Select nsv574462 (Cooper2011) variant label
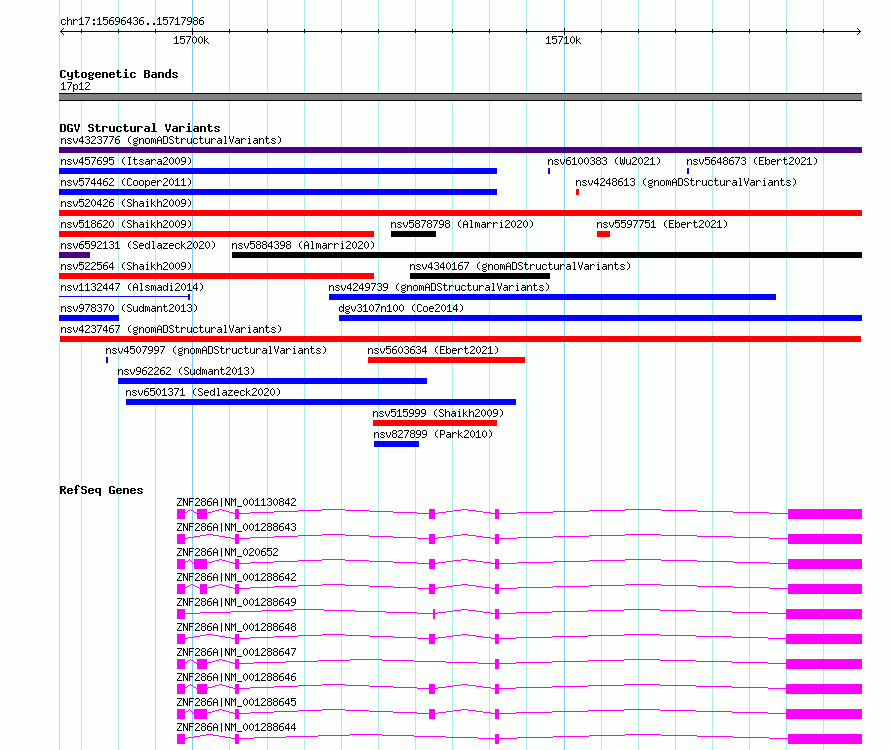The height and width of the screenshot is (750, 890). coord(126,182)
